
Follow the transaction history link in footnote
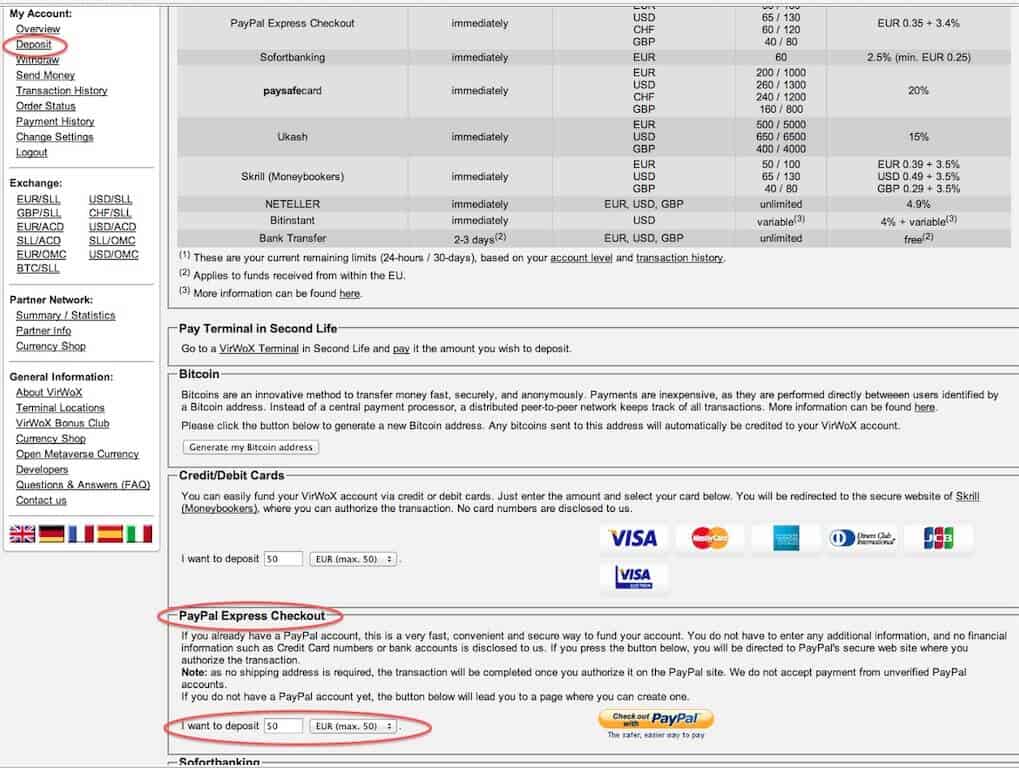pyautogui.click(x=679, y=259)
